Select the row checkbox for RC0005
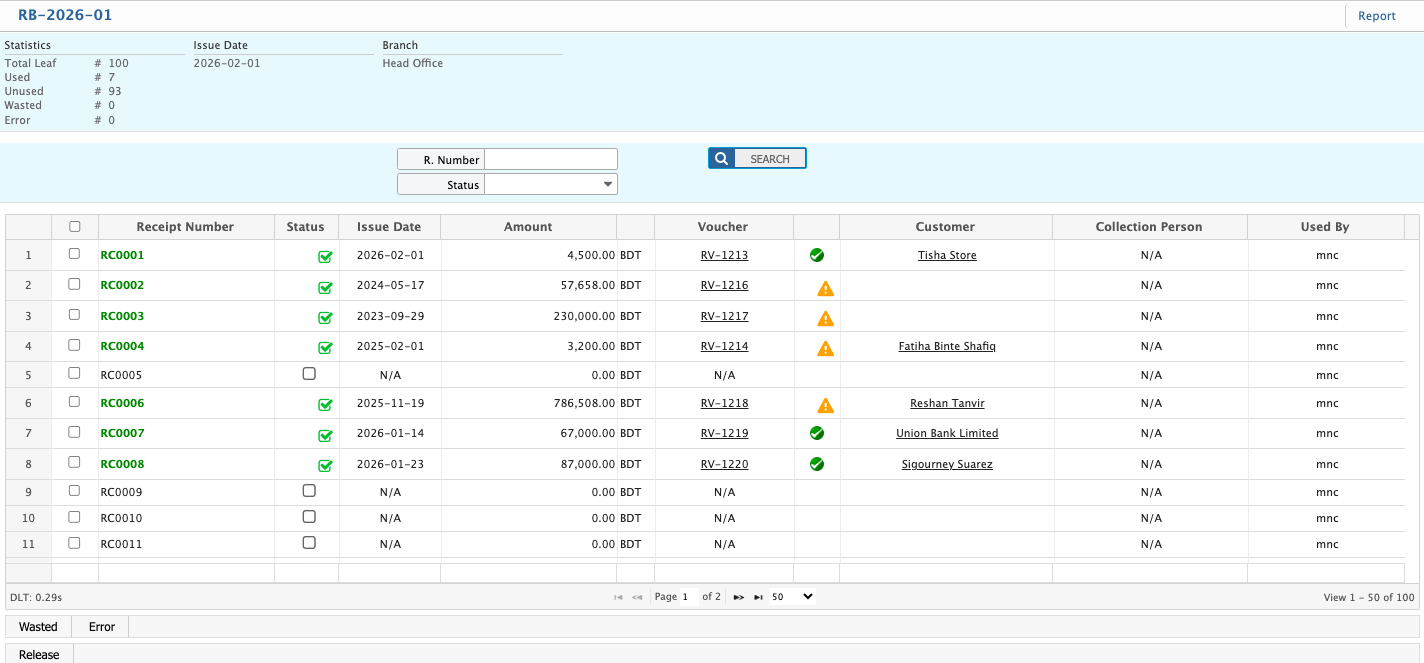Screen dimensions: 1424x663 pyautogui.click(x=74, y=373)
